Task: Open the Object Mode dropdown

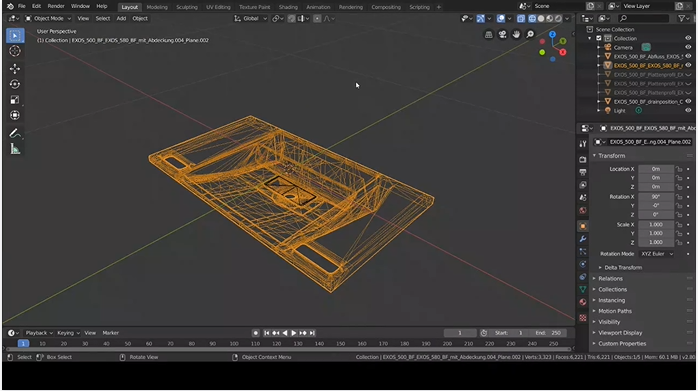Action: tap(48, 19)
